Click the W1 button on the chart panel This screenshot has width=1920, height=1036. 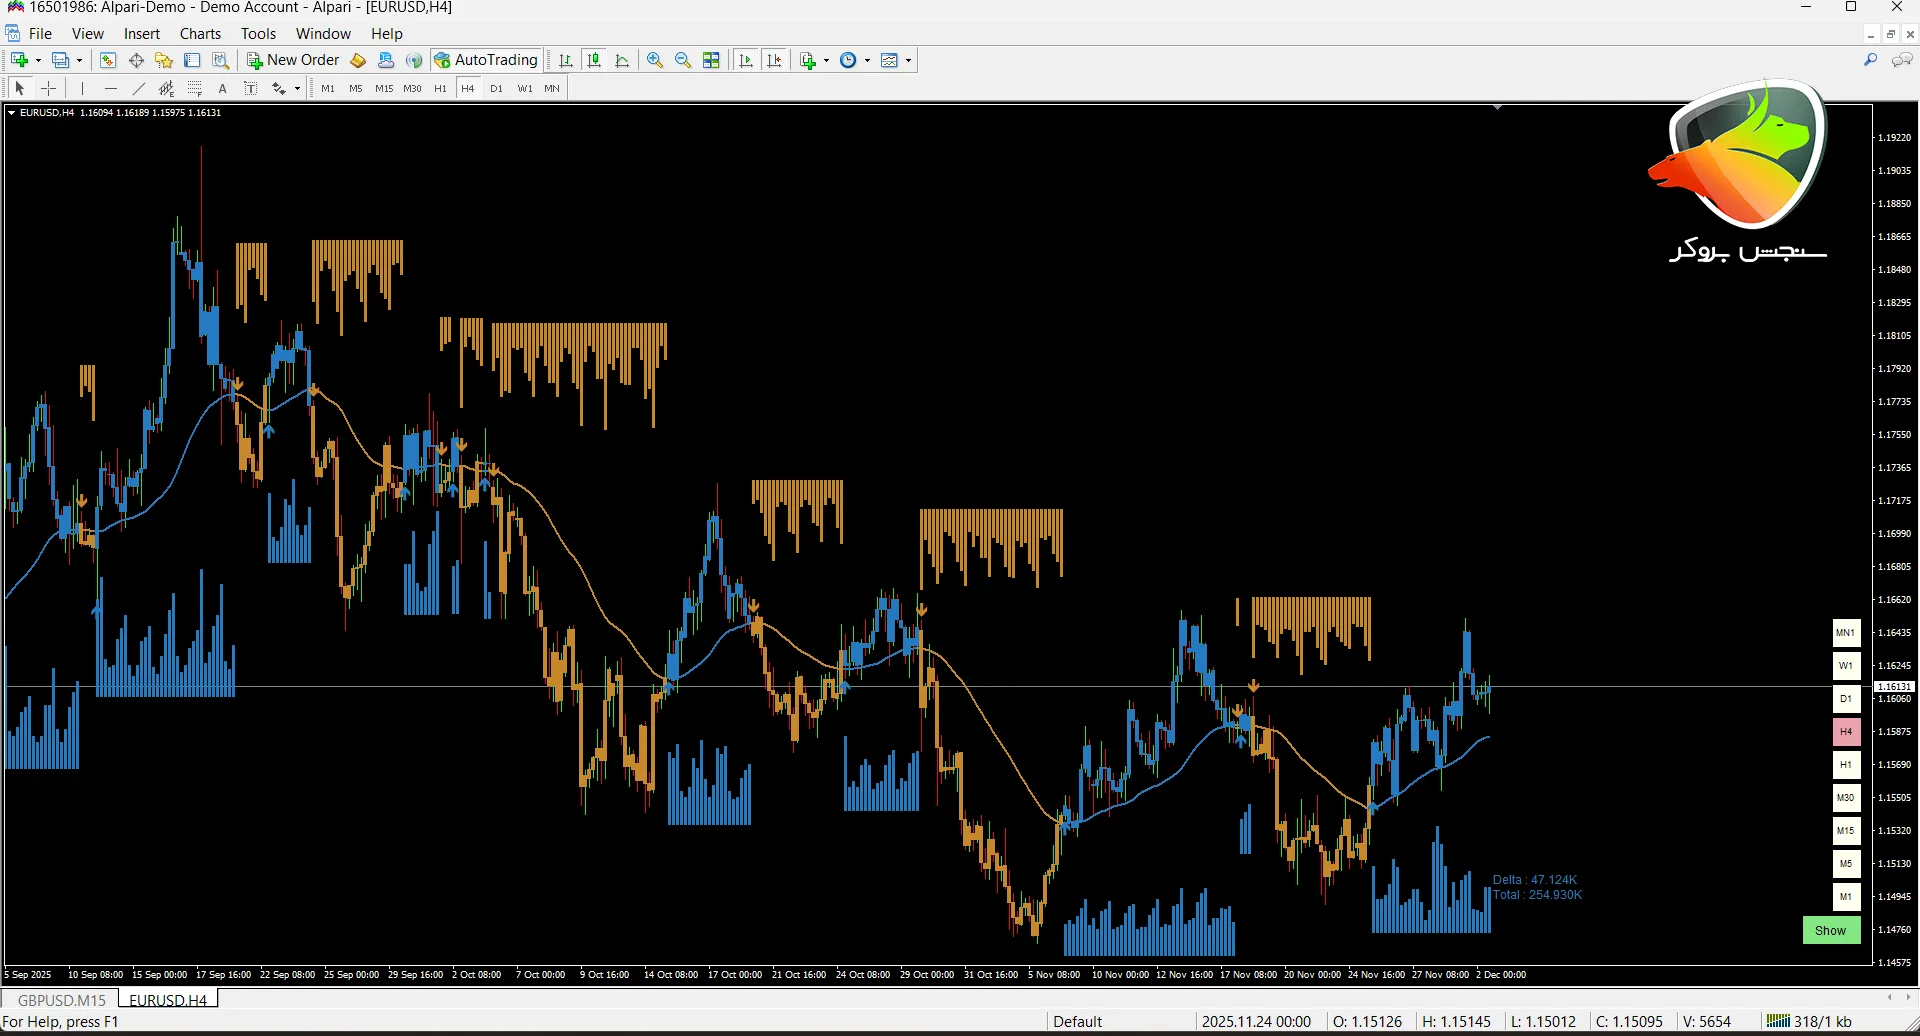click(1845, 665)
